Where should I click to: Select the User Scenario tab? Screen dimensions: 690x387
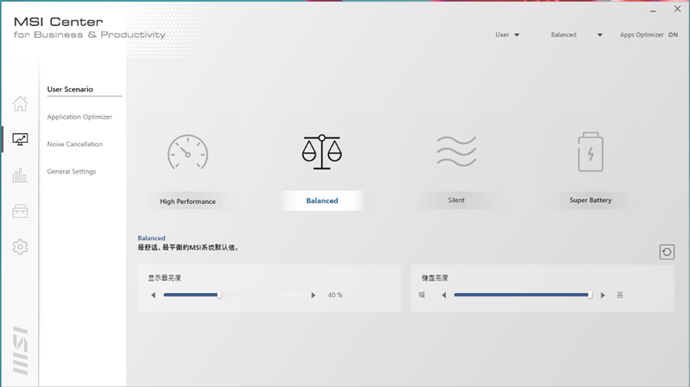click(70, 89)
